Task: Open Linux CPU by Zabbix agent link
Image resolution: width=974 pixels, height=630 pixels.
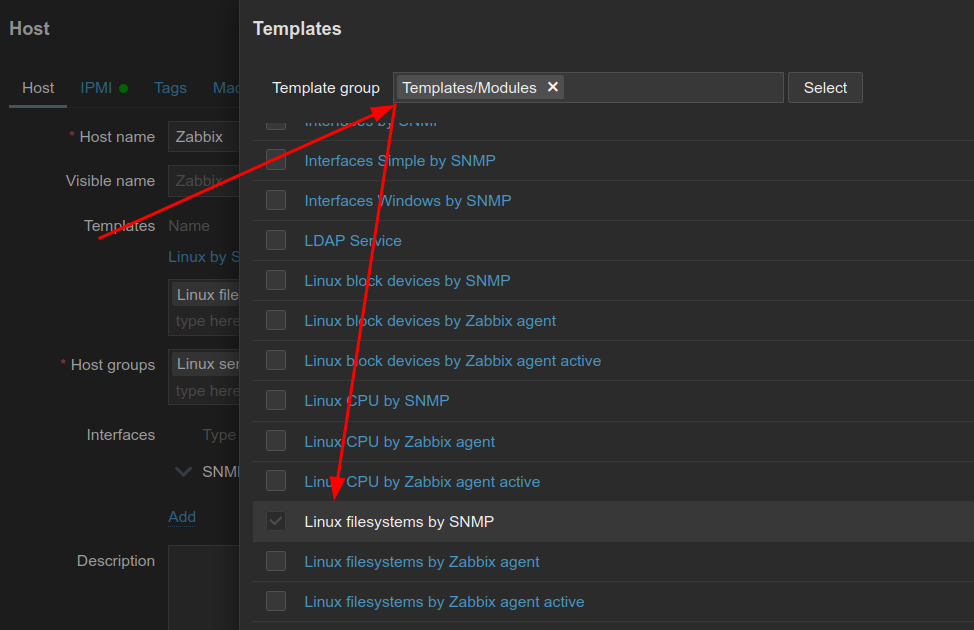Action: point(399,442)
